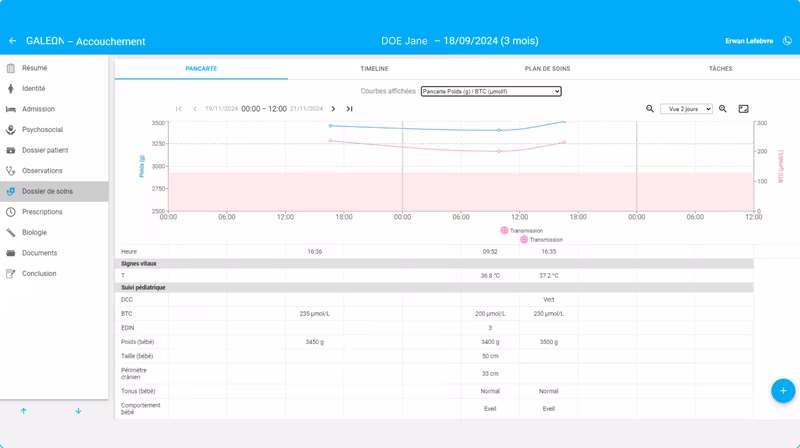Click the 3500 g weight cell
The height and width of the screenshot is (448, 800).
point(548,342)
